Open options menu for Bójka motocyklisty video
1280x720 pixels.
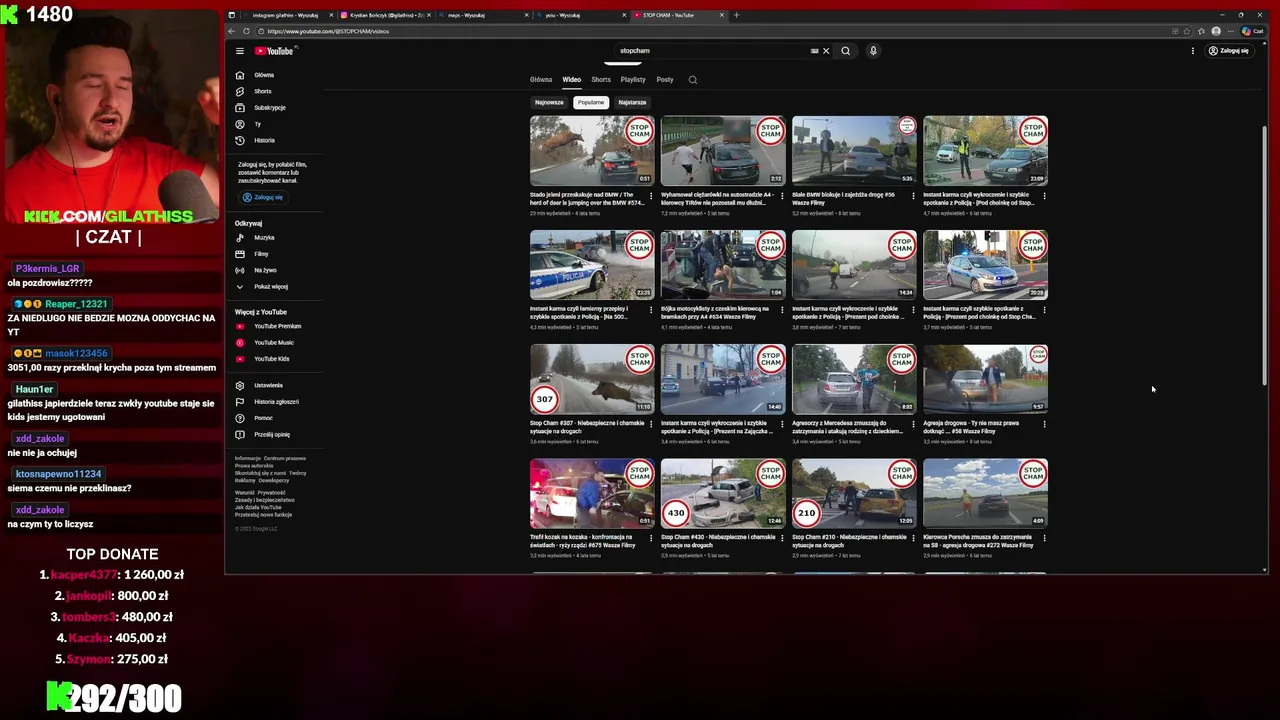coord(782,310)
